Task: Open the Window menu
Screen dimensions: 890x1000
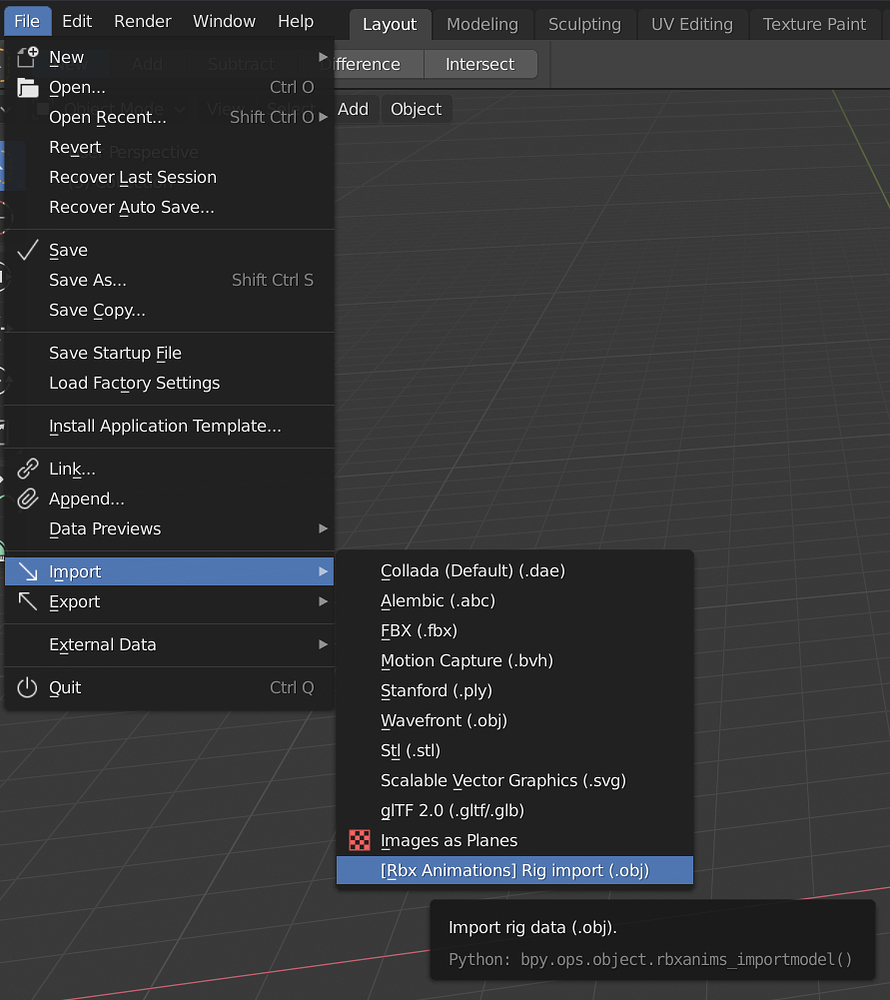Action: 224,20
